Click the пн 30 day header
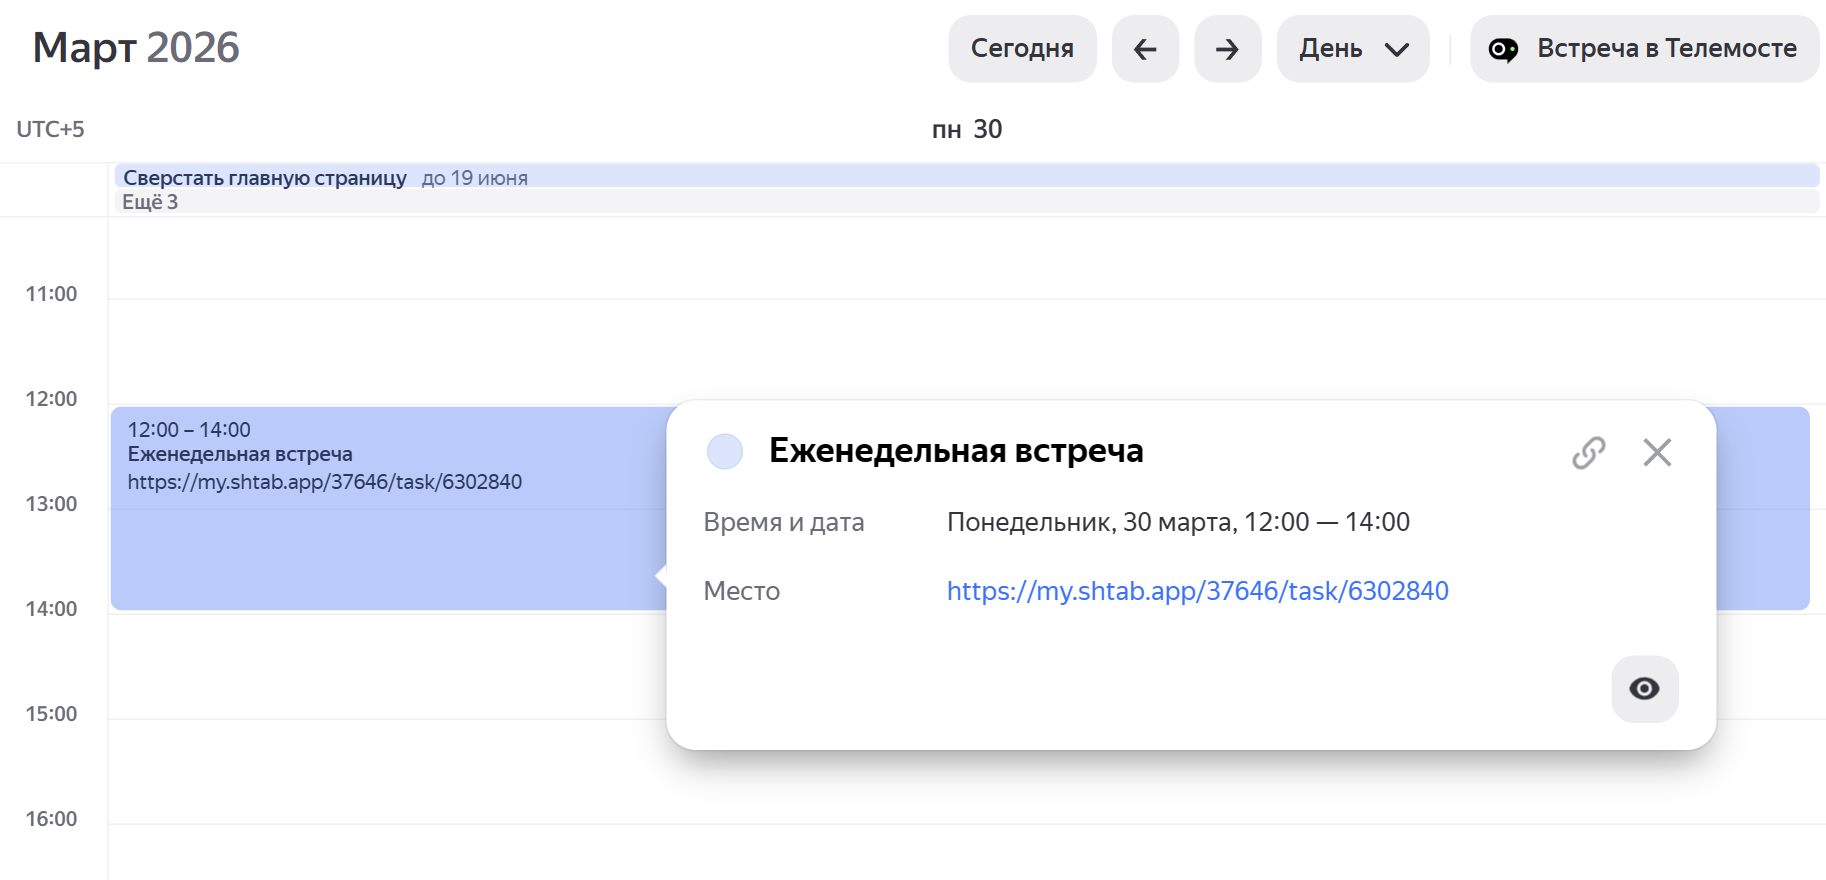 (x=966, y=130)
